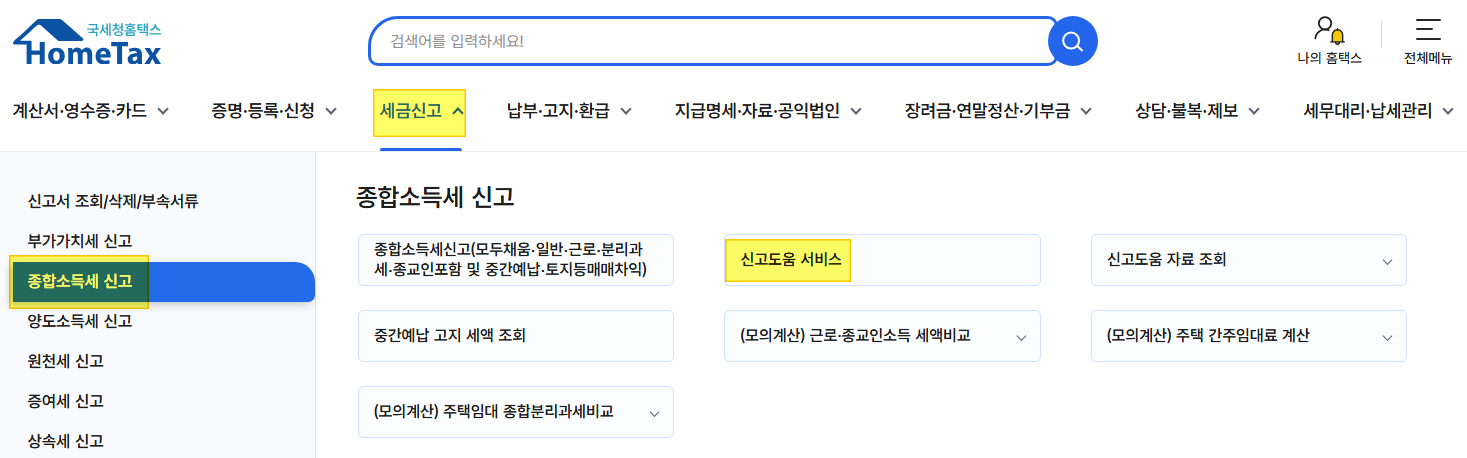The image size is (1467, 458).
Task: Open 지급명세·자료·공익법인 menu
Action: tap(768, 110)
